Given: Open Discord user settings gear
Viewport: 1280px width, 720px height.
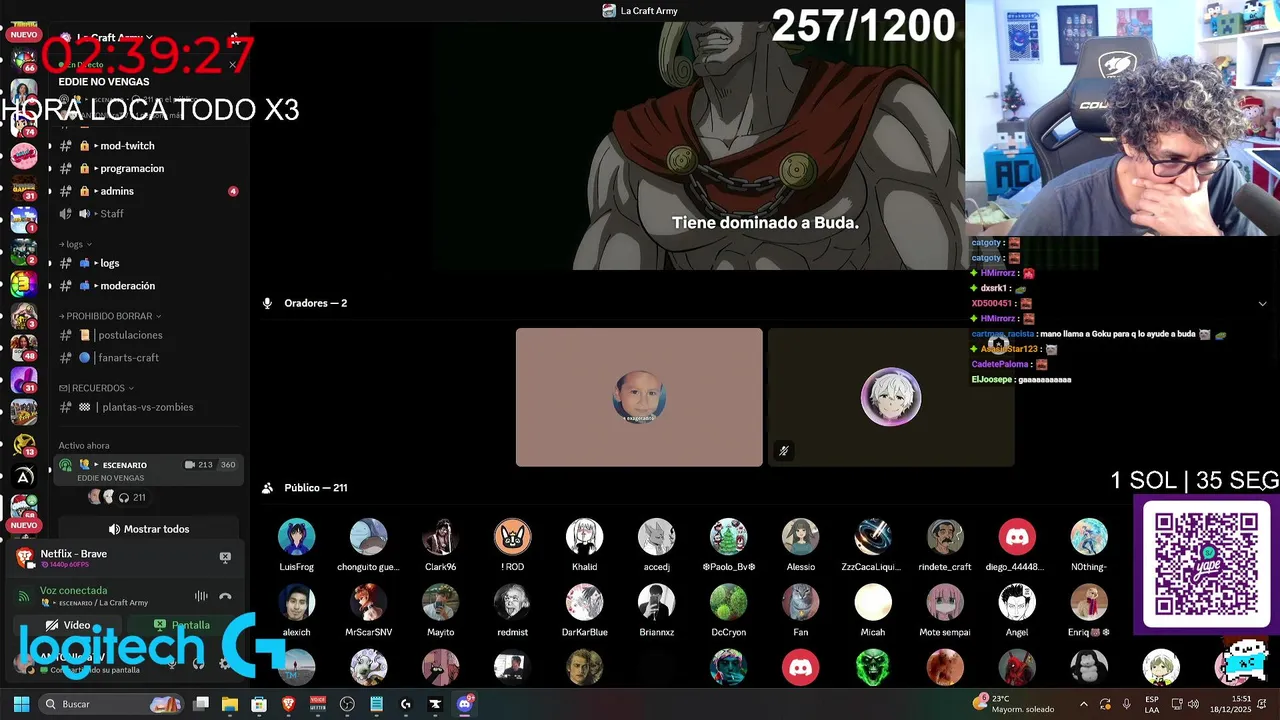Looking at the screenshot, I should pos(224,663).
